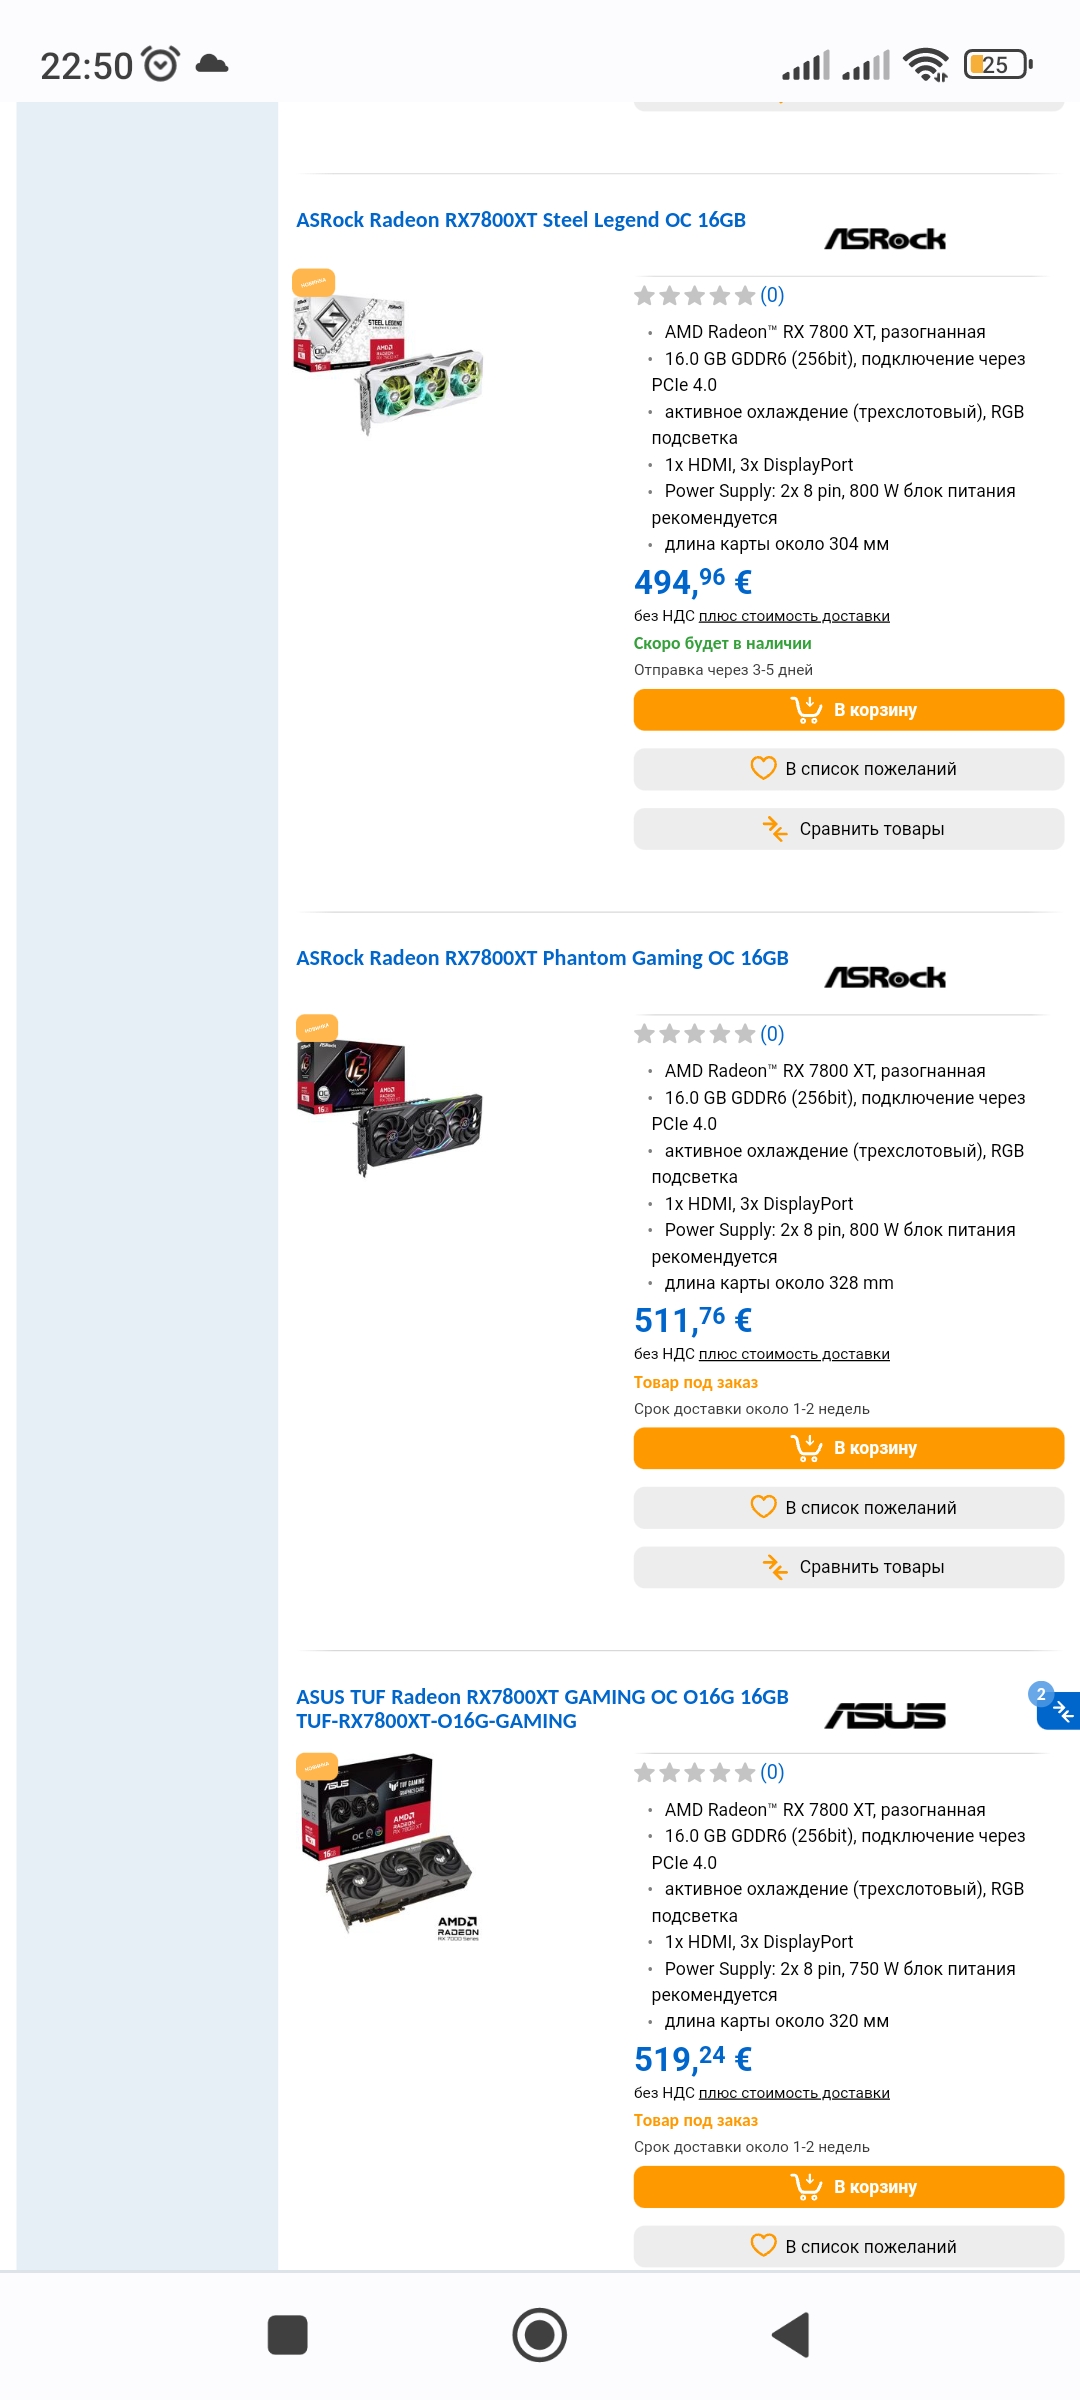Add ASUS TUF RX7800XT to cart
Viewport: 1080px width, 2400px height.
849,2187
